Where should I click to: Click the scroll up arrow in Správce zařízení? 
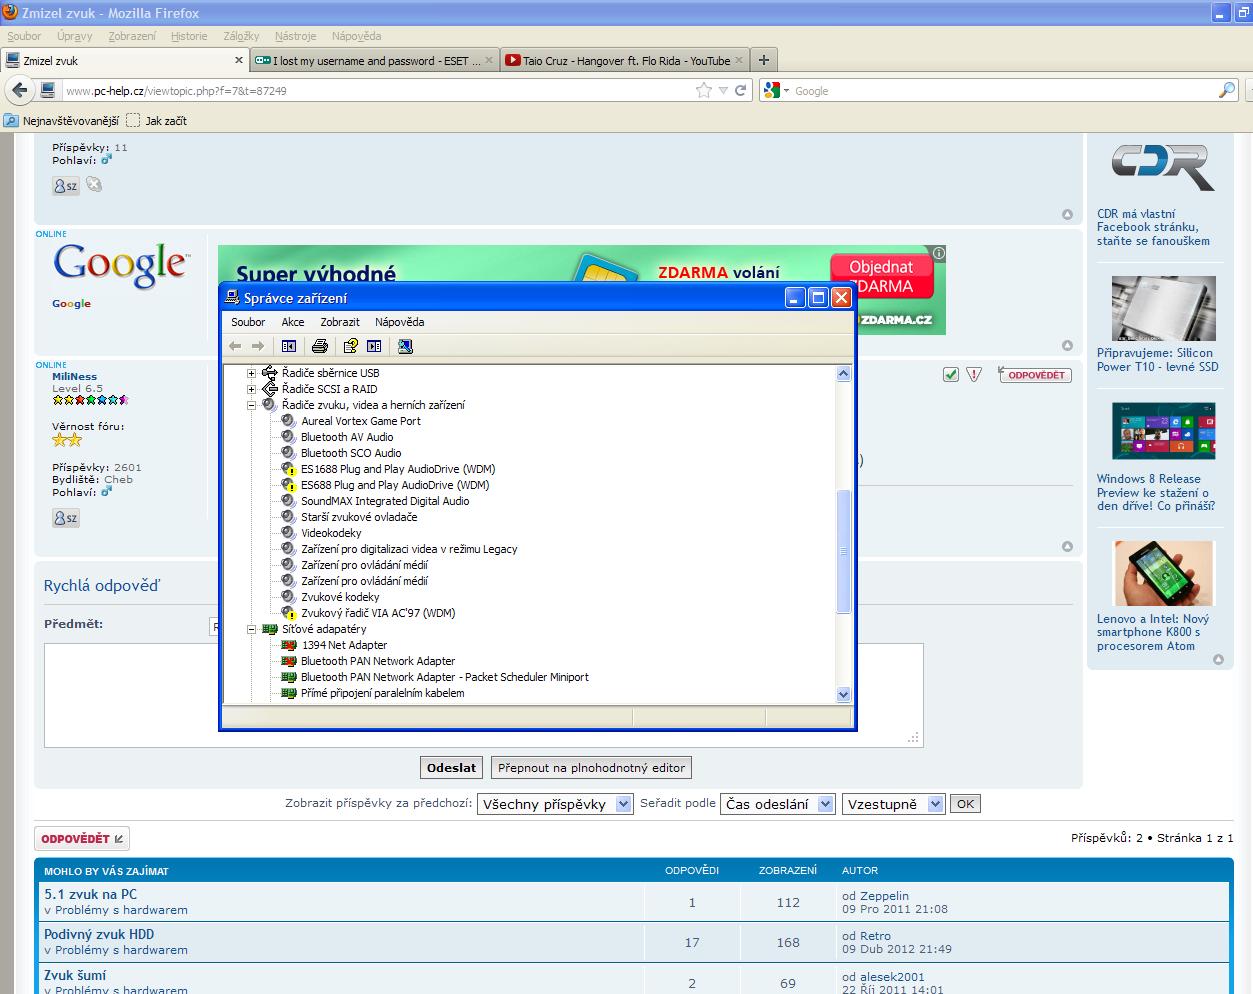point(843,373)
